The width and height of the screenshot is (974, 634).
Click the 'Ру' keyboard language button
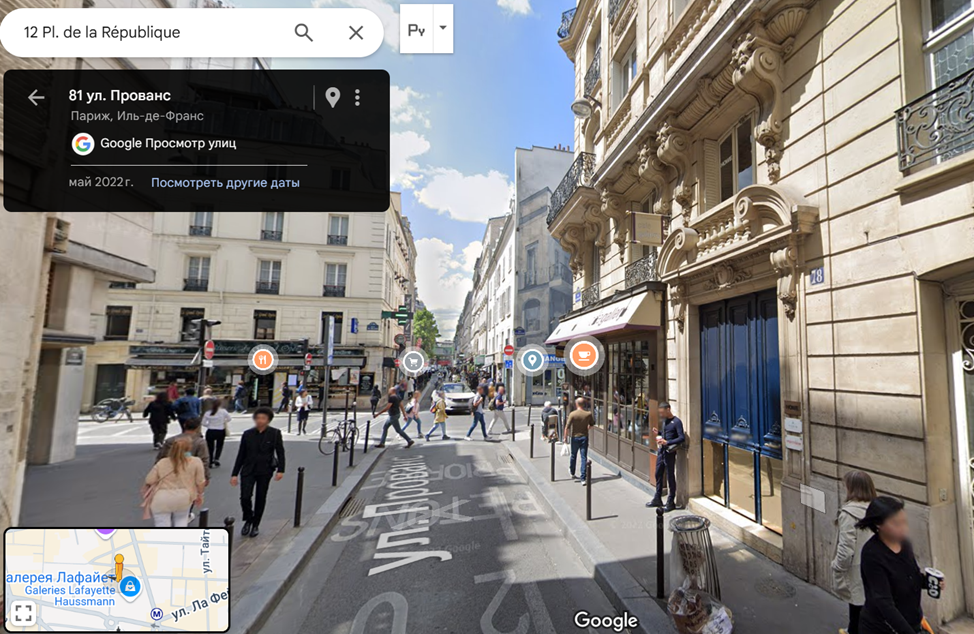[x=416, y=30]
